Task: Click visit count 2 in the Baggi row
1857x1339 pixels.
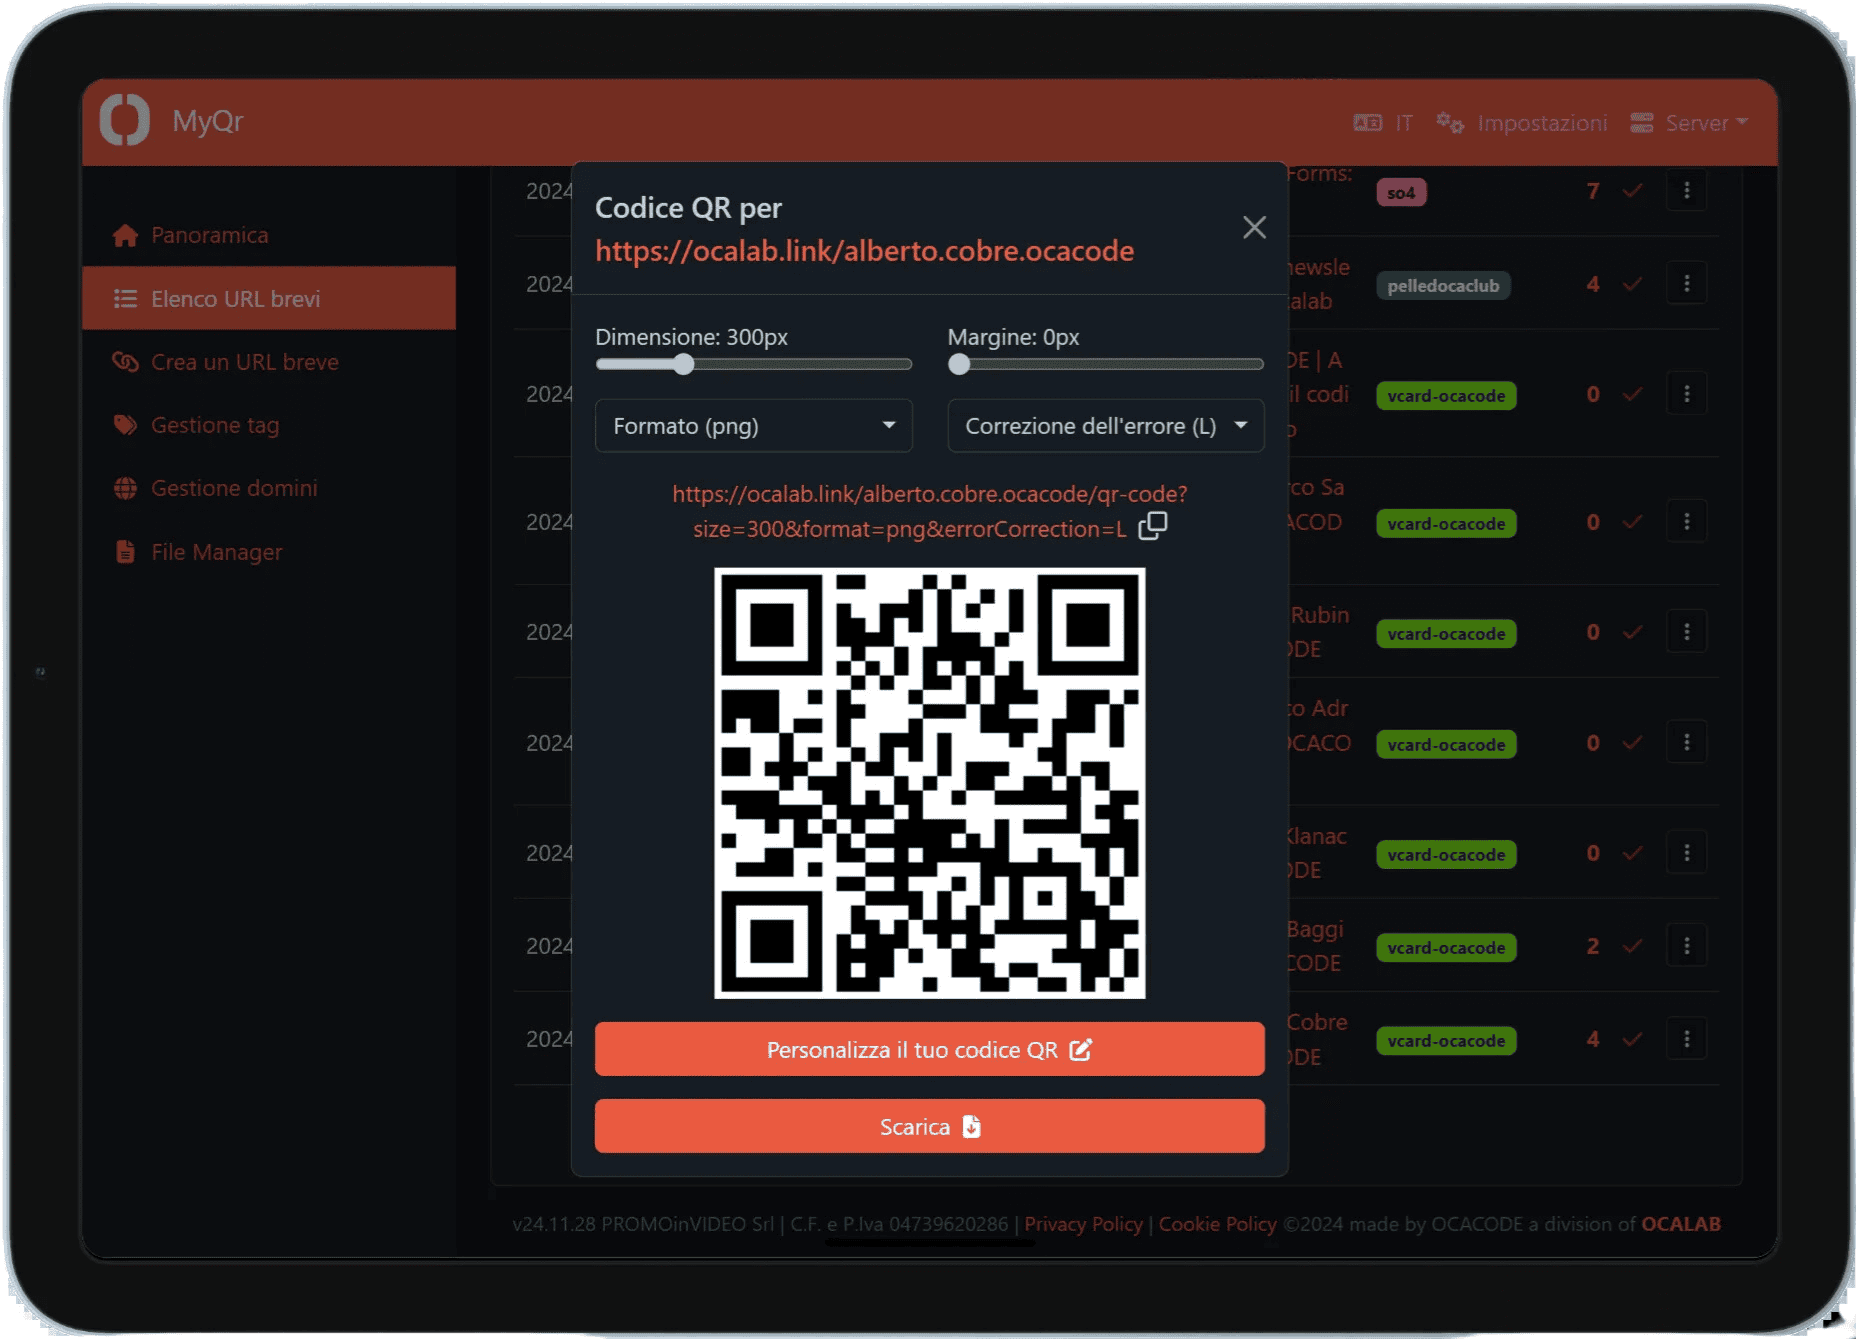Action: 1593,946
